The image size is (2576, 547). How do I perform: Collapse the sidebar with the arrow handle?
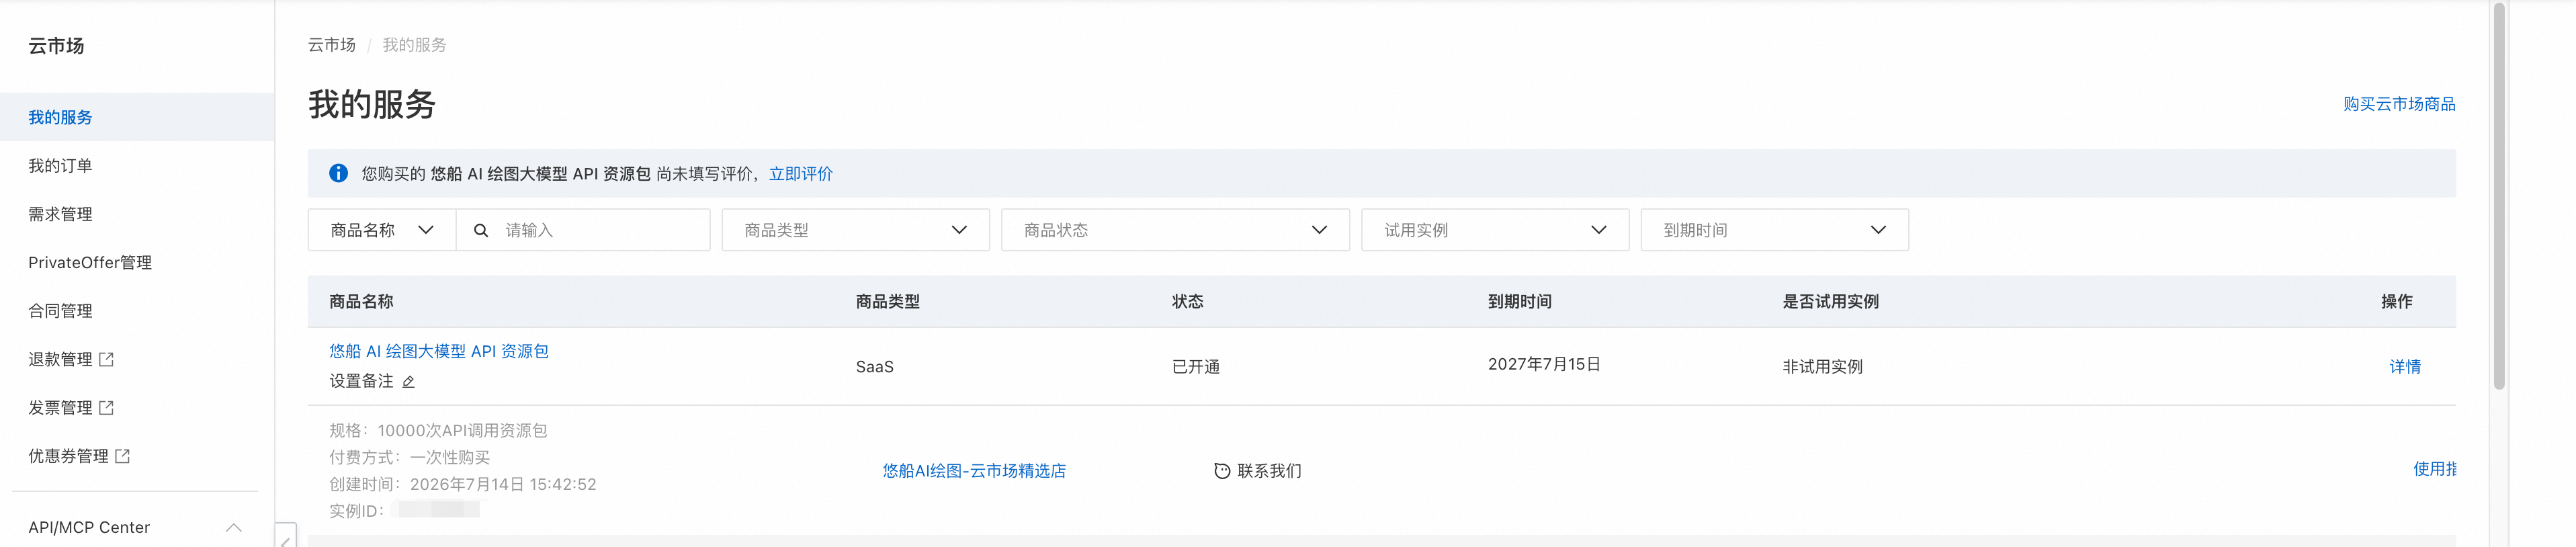tap(286, 537)
